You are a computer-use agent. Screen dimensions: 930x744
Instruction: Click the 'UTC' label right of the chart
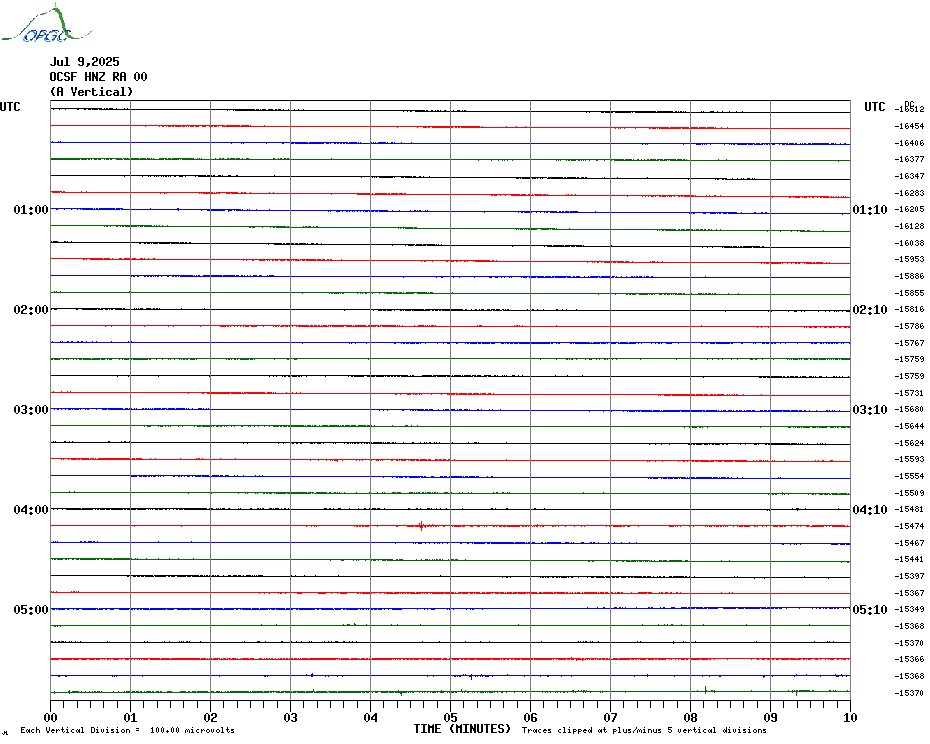click(874, 107)
